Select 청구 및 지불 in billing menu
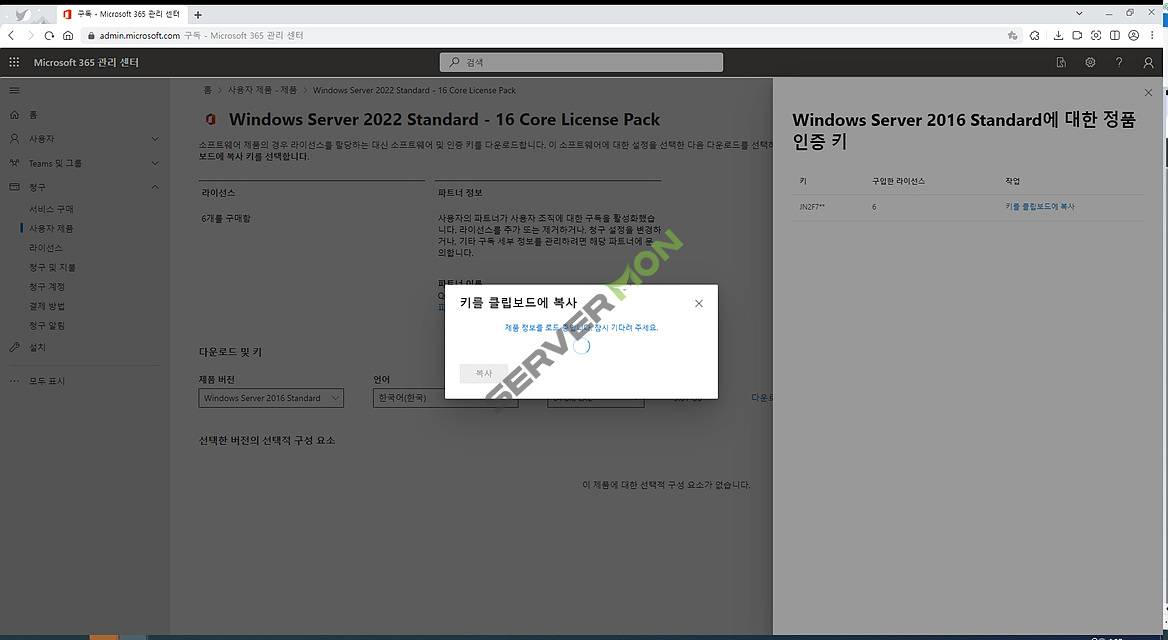 tap(52, 267)
